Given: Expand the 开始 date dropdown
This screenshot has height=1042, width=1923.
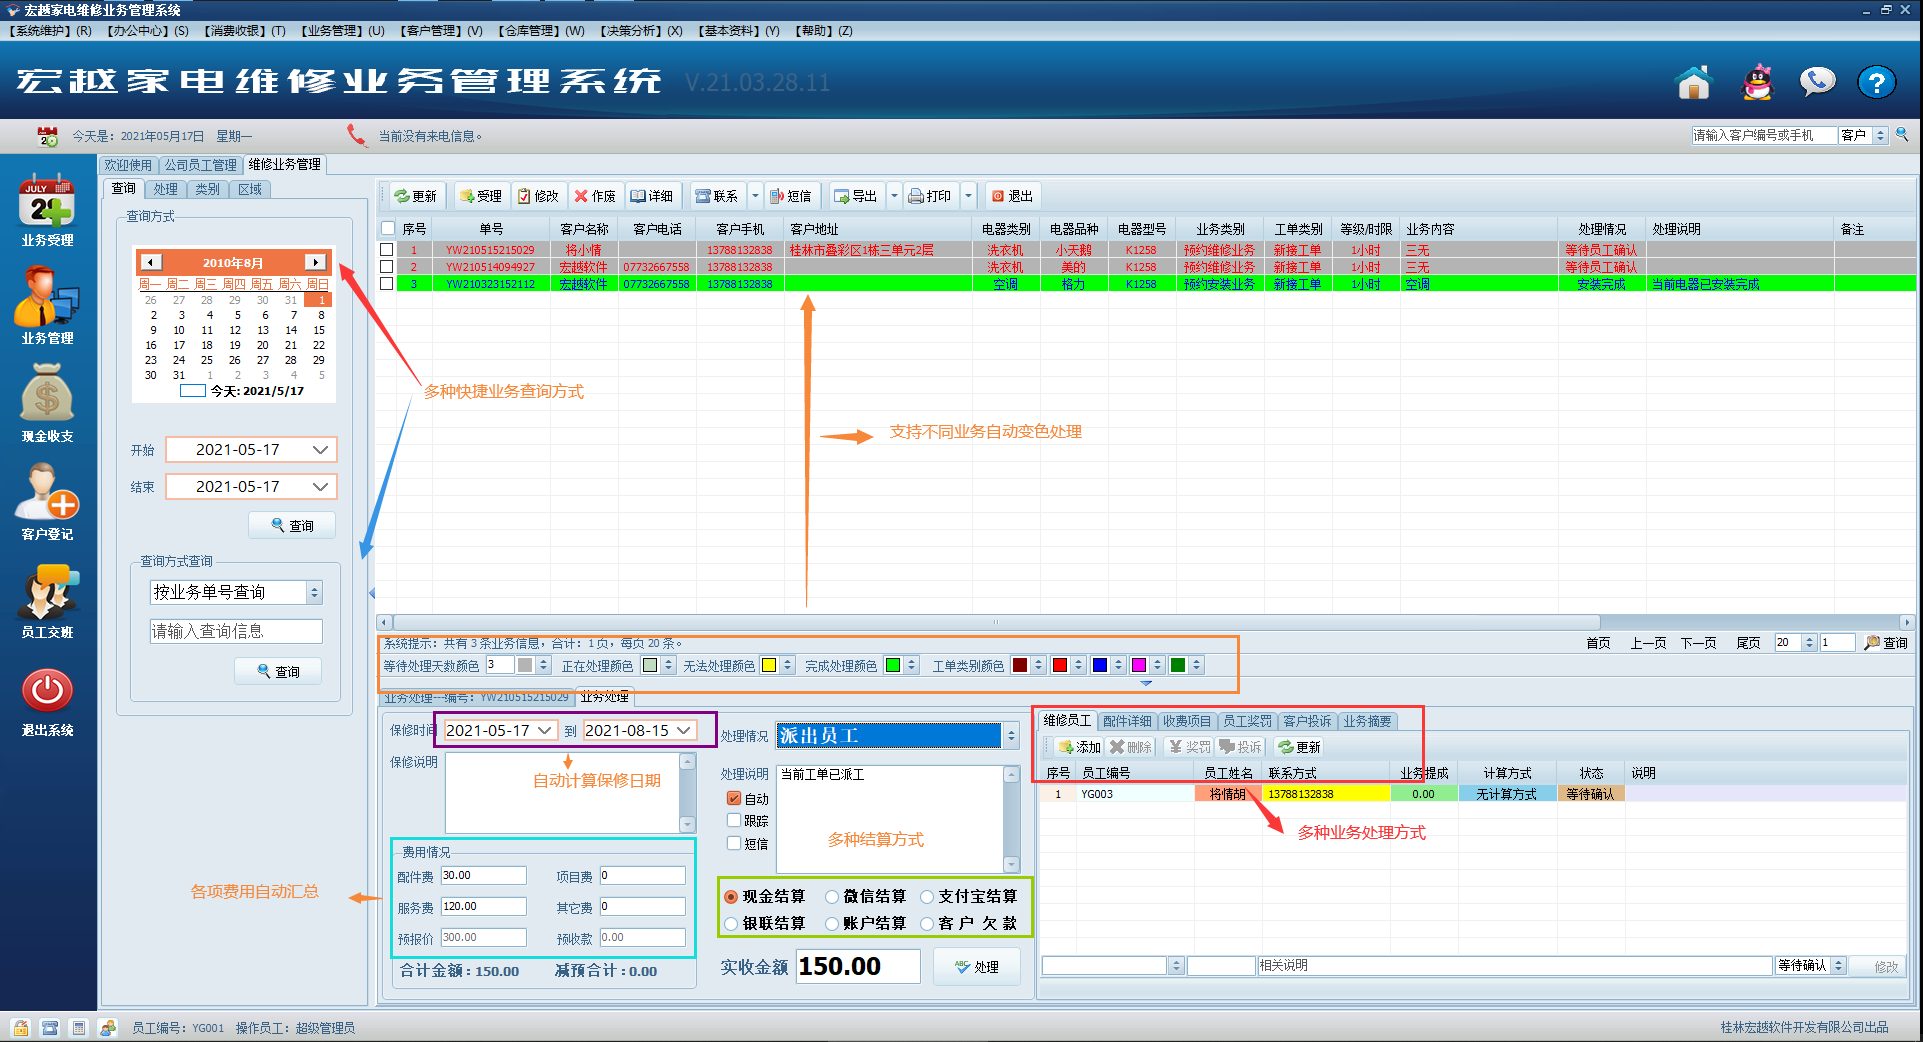Looking at the screenshot, I should (x=320, y=450).
